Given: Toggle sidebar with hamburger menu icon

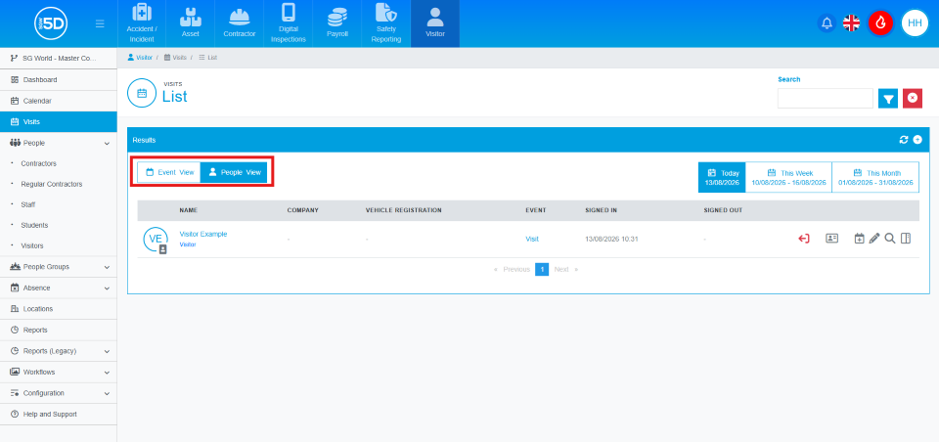Looking at the screenshot, I should [x=100, y=24].
